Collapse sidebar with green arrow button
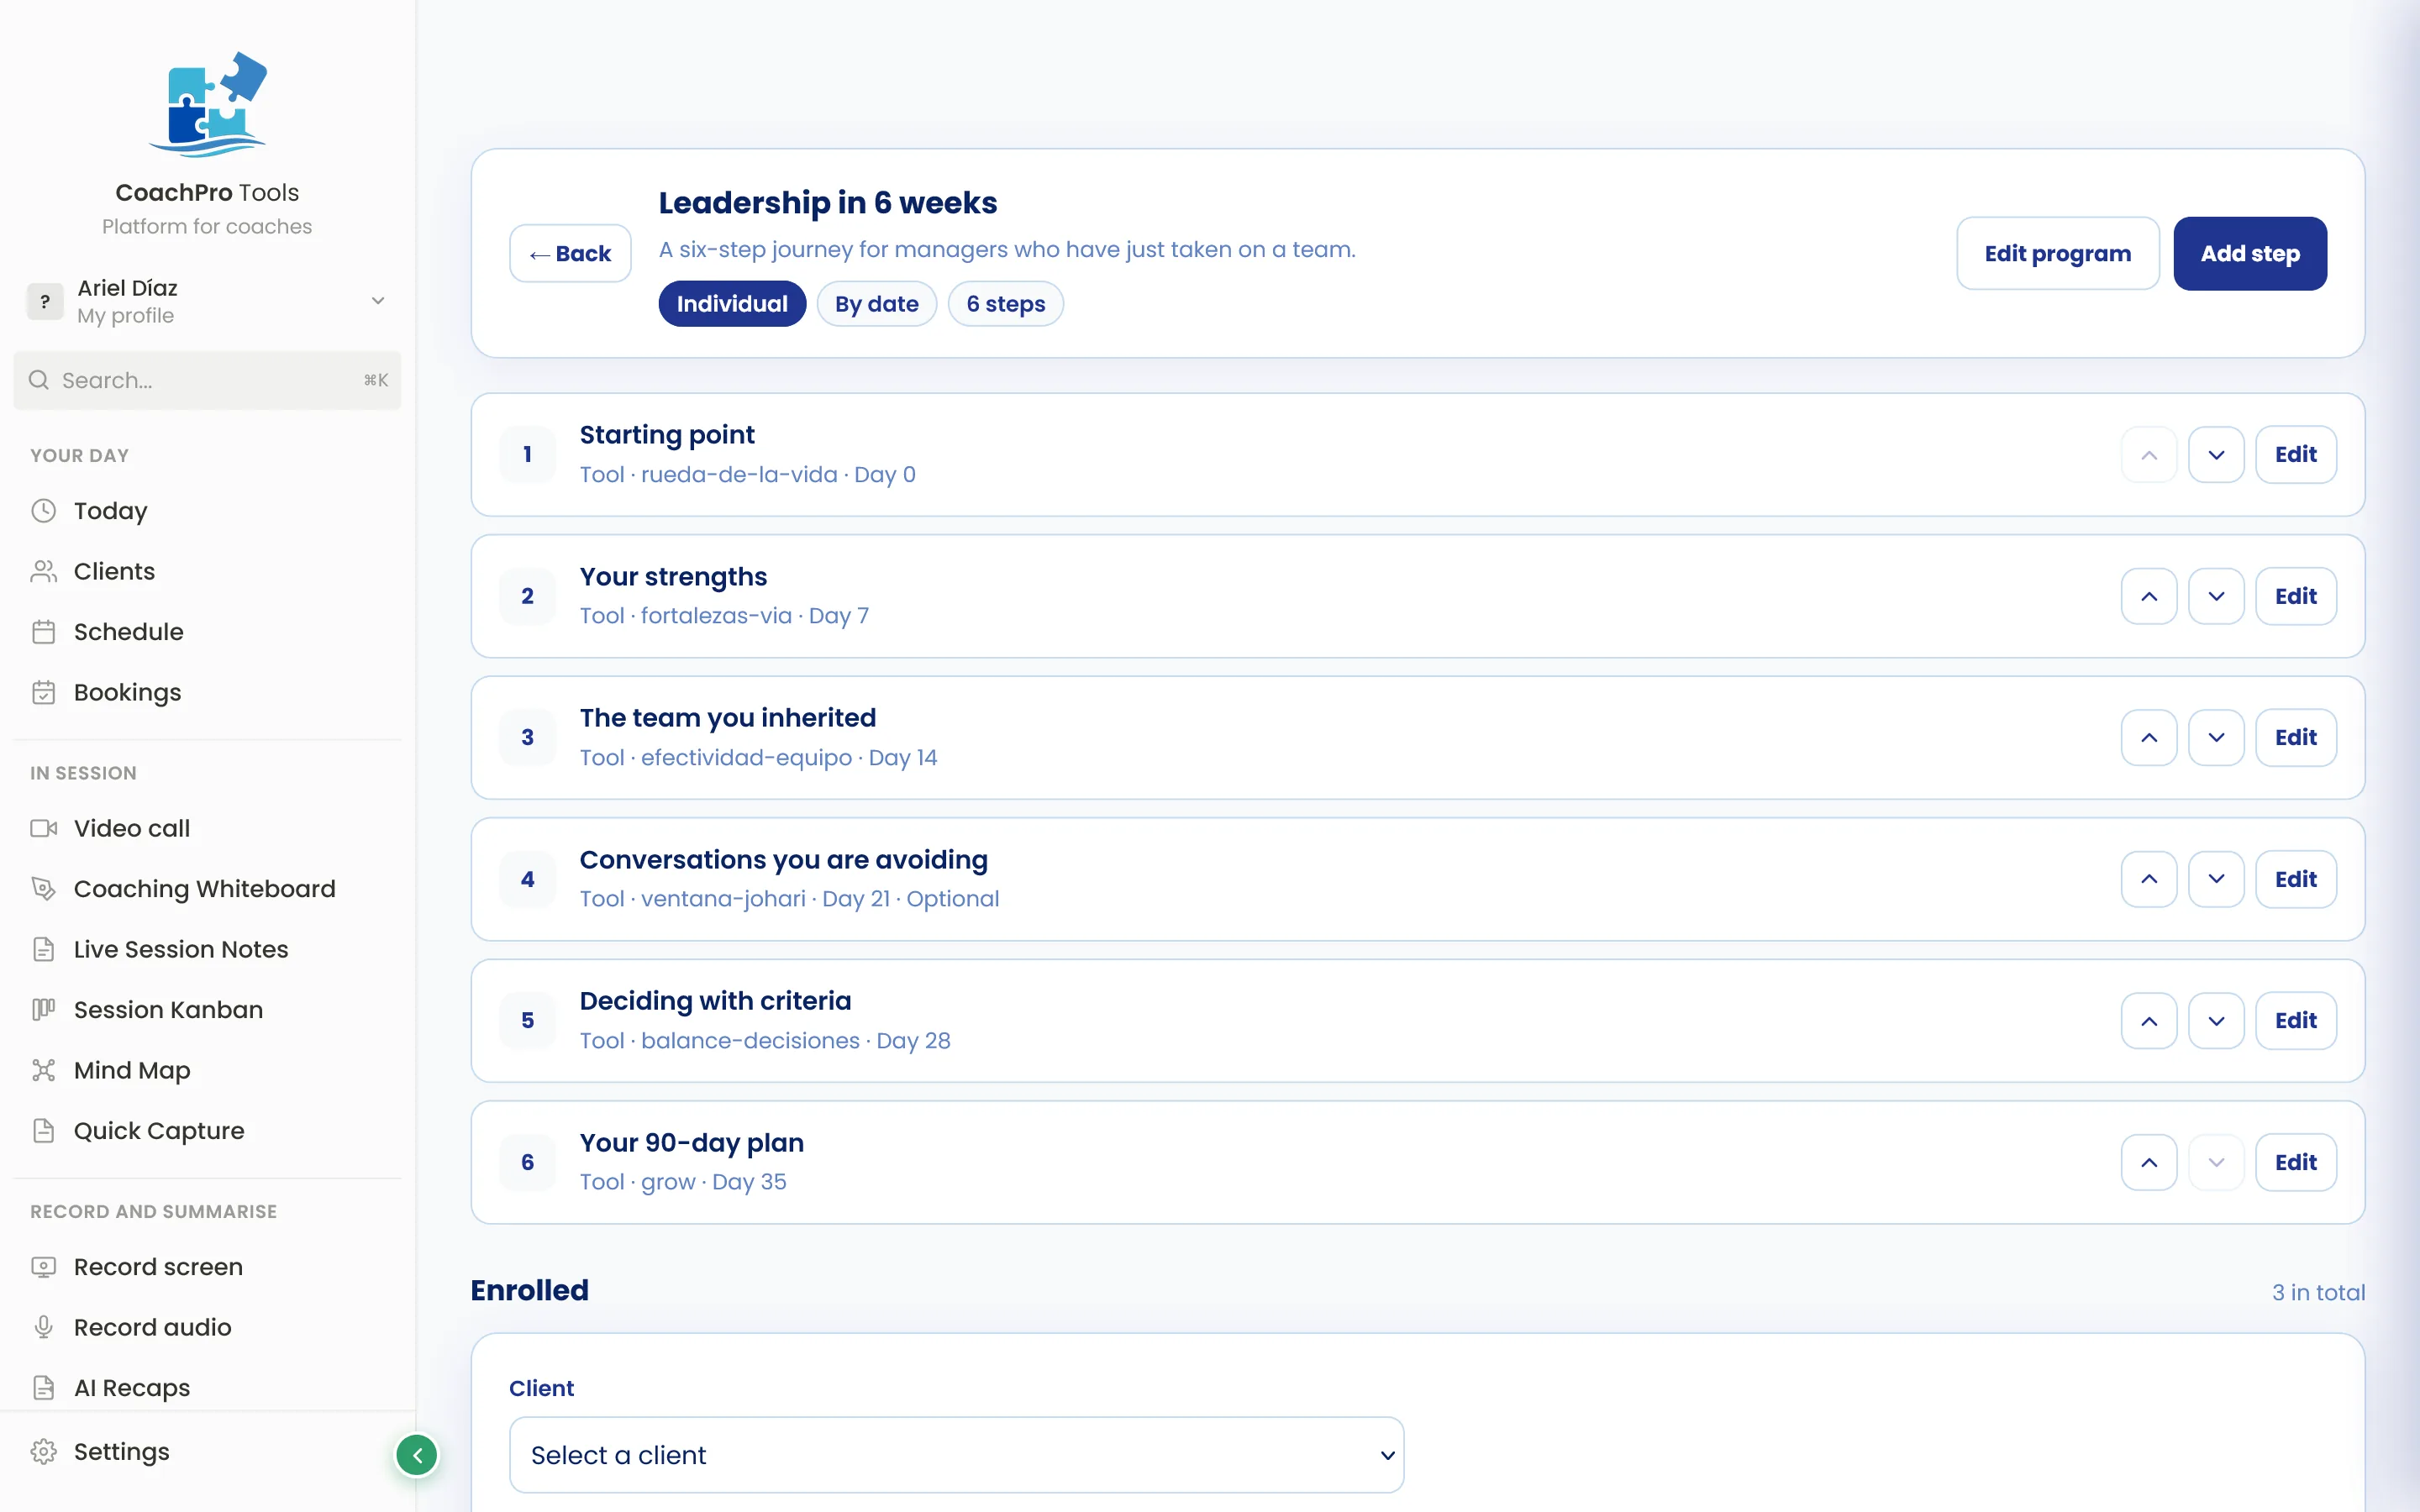 (x=417, y=1455)
